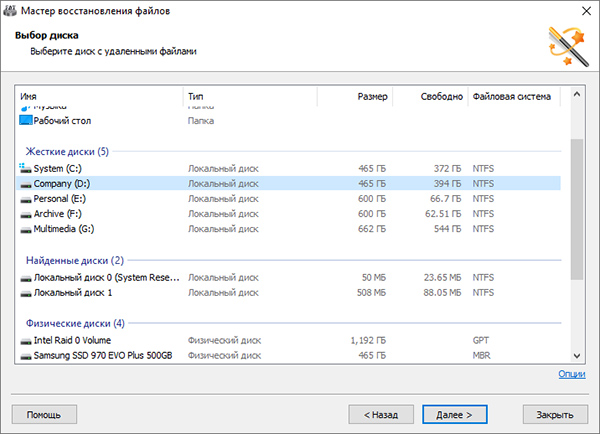Select the System (C:) drive icon
600x434 pixels.
click(25, 168)
